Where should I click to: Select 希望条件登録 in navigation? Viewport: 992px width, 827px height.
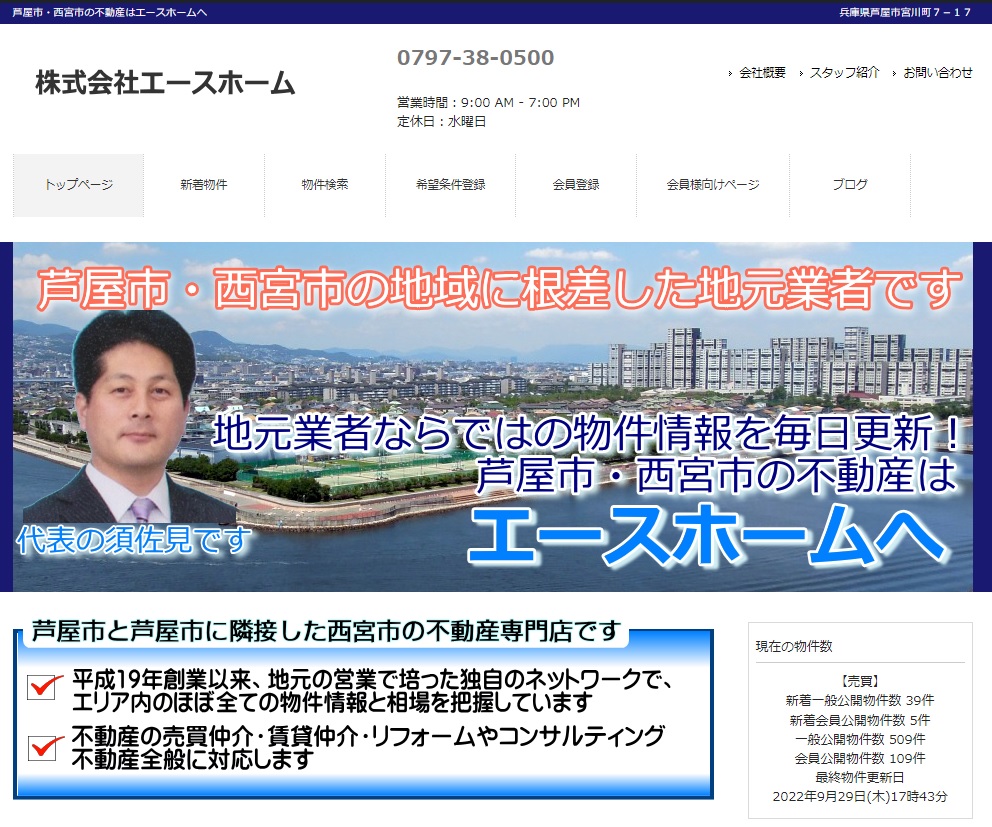point(450,185)
